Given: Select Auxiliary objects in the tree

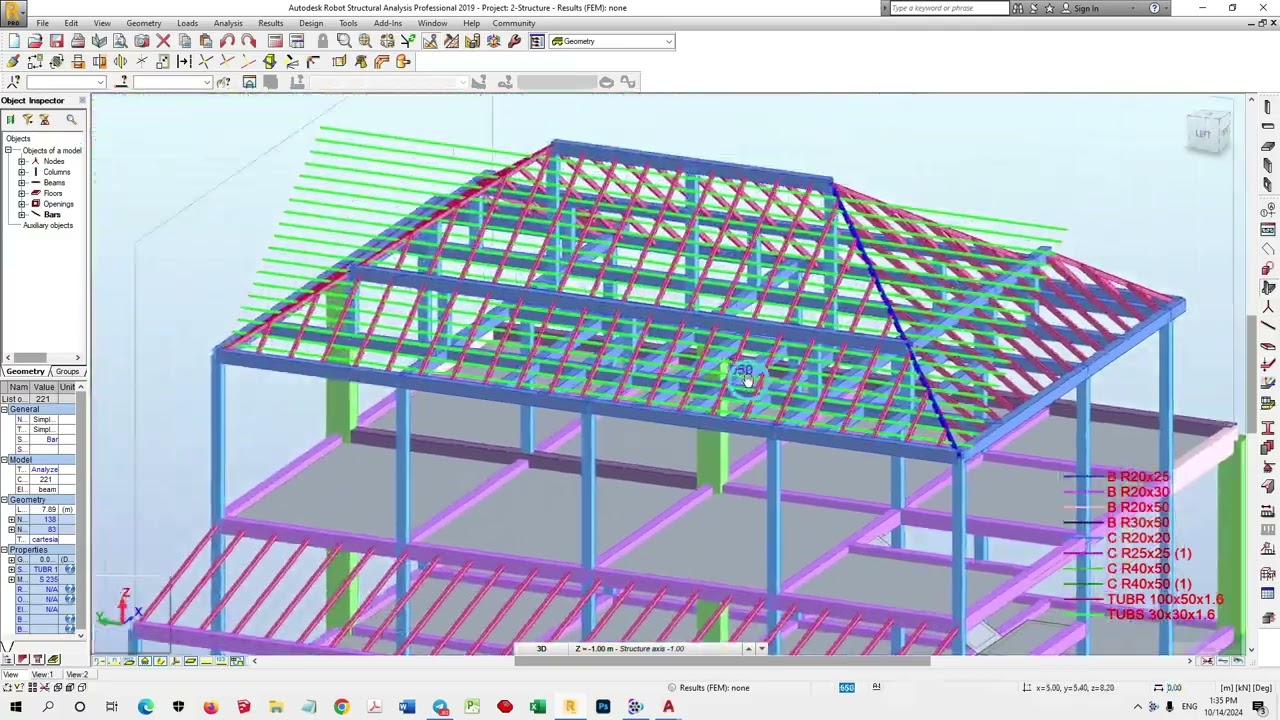Looking at the screenshot, I should tap(48, 225).
